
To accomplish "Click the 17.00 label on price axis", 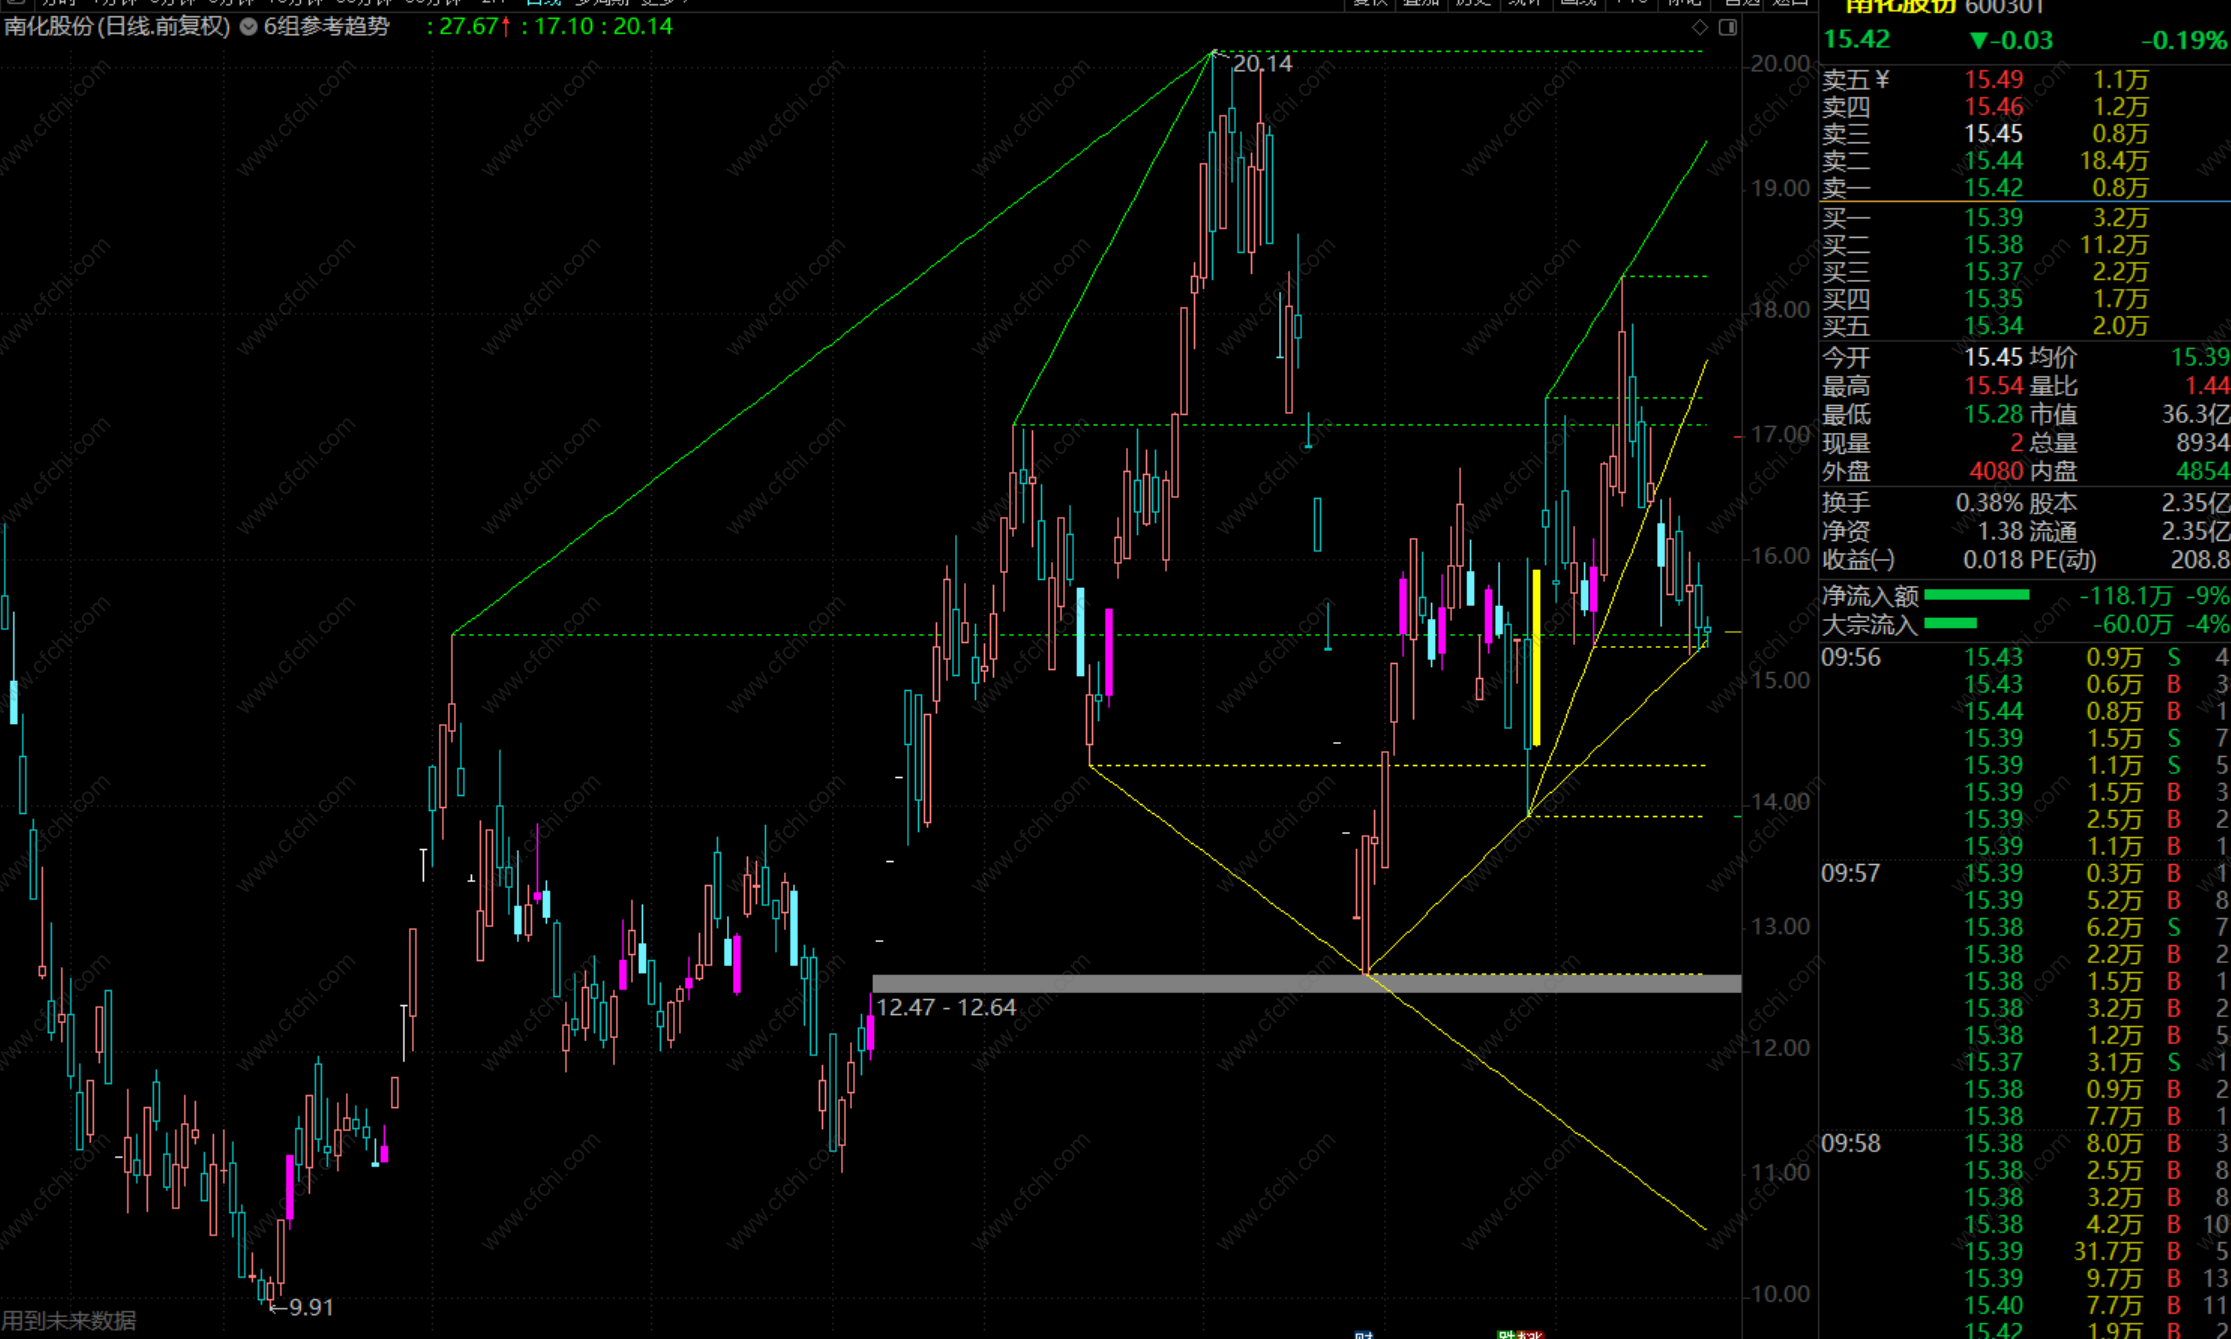I will pos(1780,435).
